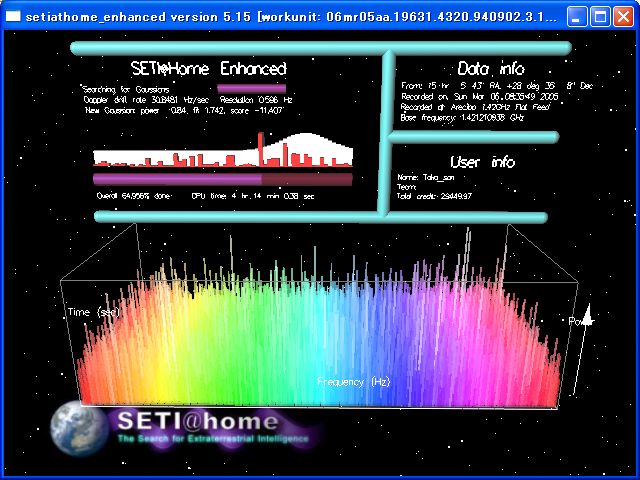This screenshot has height=480, width=640.
Task: Click the 'From: 15 hr' RA/Dec coordinates line
Action: (497, 86)
